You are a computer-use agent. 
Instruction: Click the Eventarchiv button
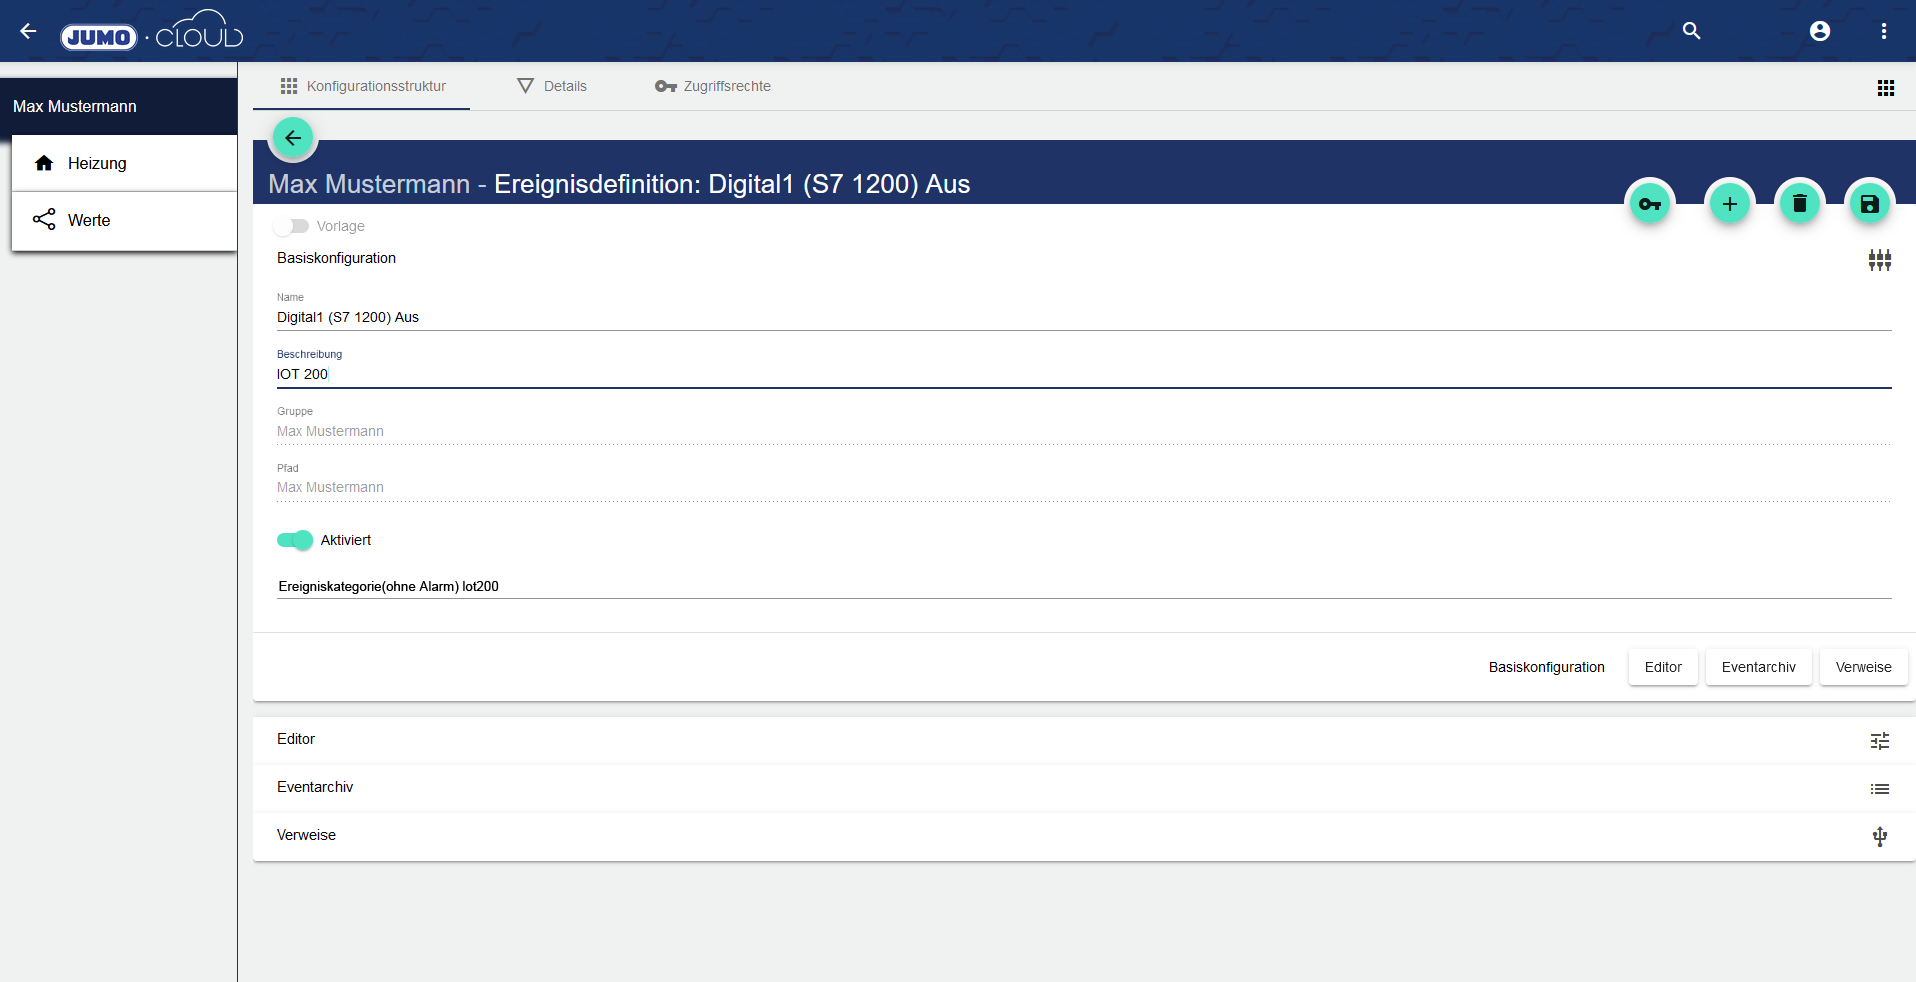point(1758,667)
